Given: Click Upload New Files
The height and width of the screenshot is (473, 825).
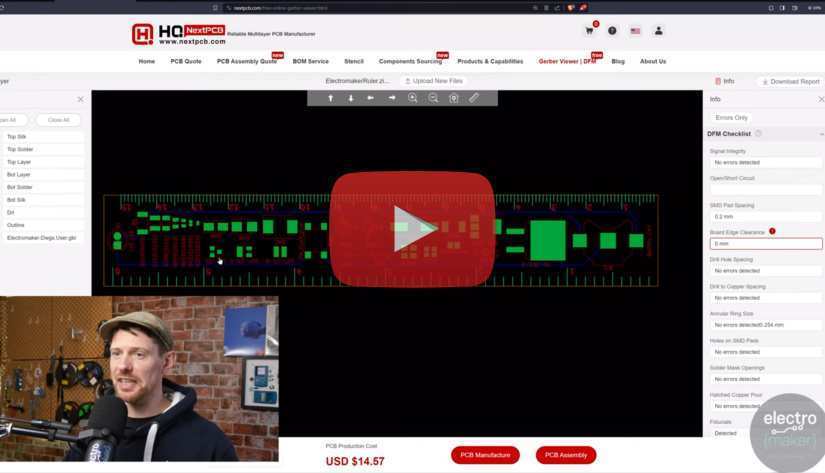Looking at the screenshot, I should click(x=434, y=81).
